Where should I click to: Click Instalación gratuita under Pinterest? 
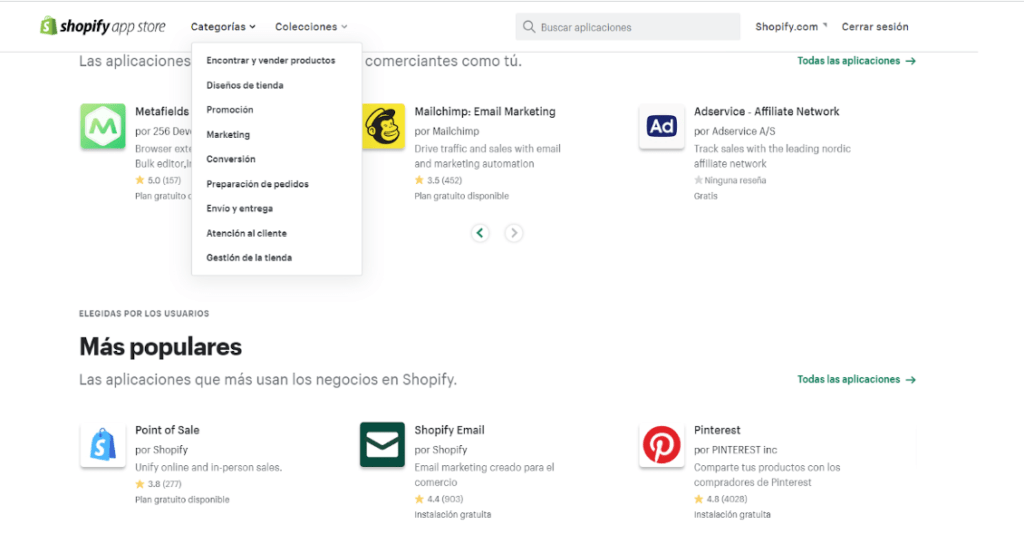(732, 515)
